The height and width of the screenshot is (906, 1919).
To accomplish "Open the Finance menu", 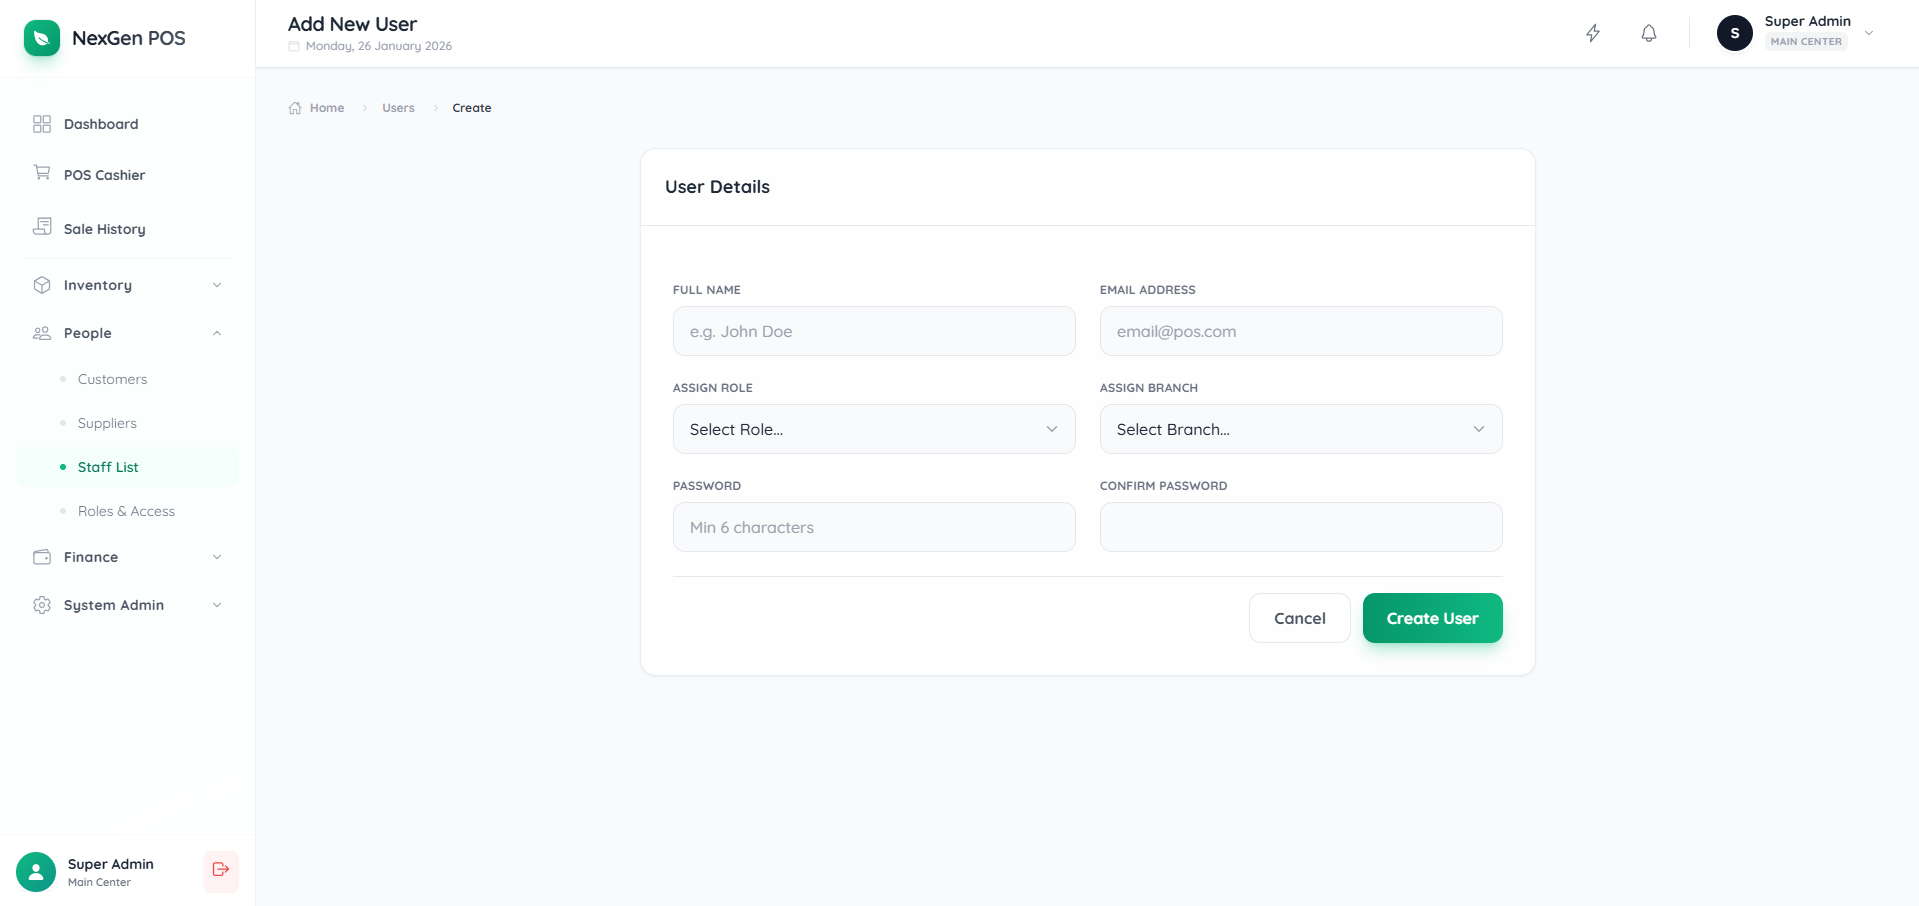I will click(127, 557).
